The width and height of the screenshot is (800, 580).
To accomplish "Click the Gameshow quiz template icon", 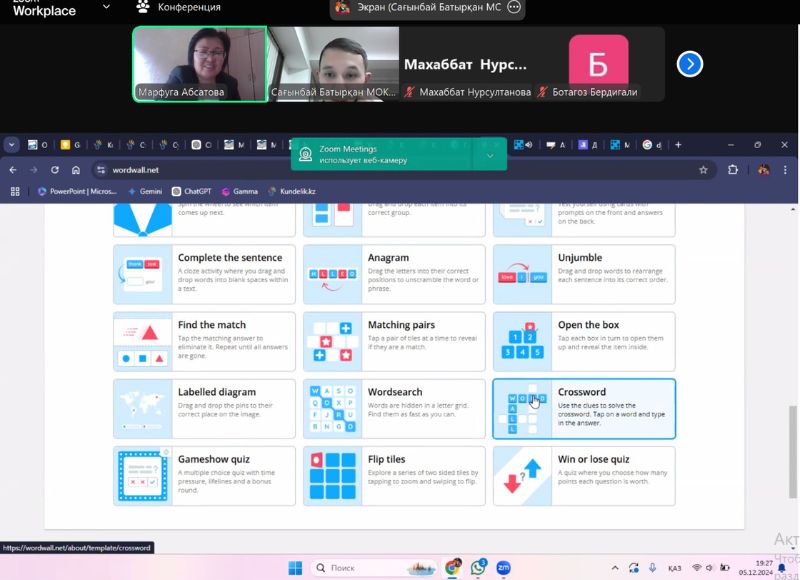I will (x=144, y=475).
